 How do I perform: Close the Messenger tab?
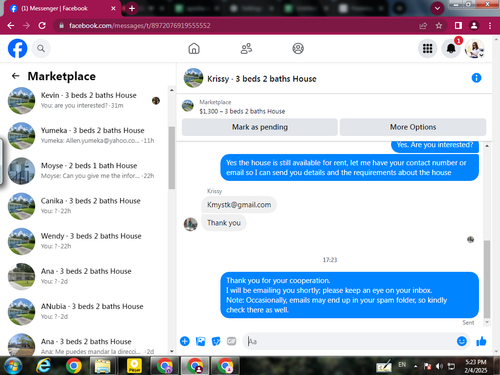click(113, 8)
